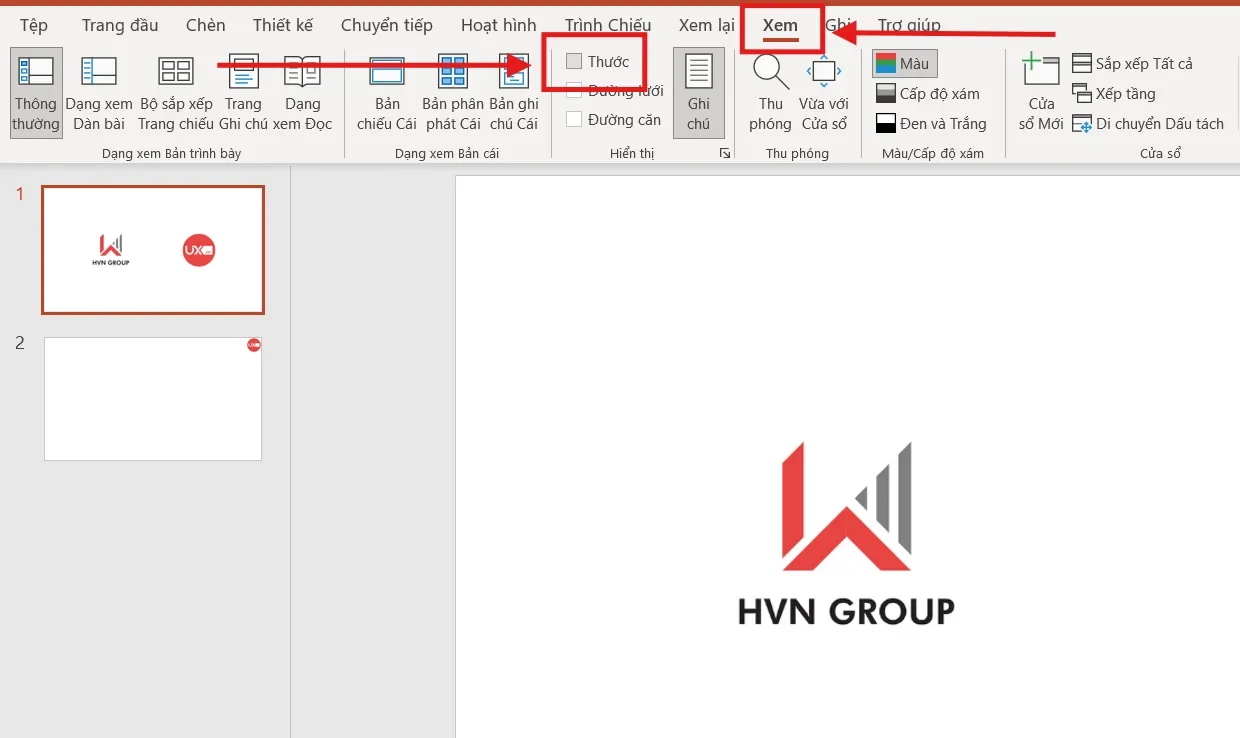Open the Tệp file tab
1240x738 pixels.
click(x=34, y=25)
